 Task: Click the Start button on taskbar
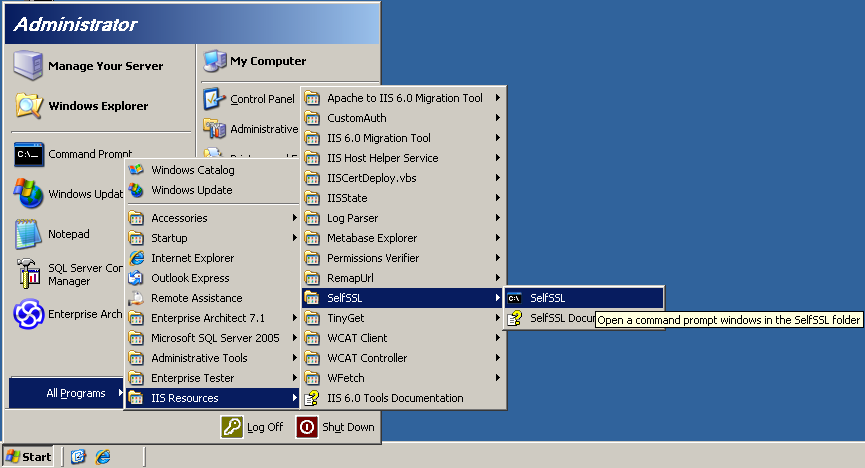pyautogui.click(x=28, y=457)
